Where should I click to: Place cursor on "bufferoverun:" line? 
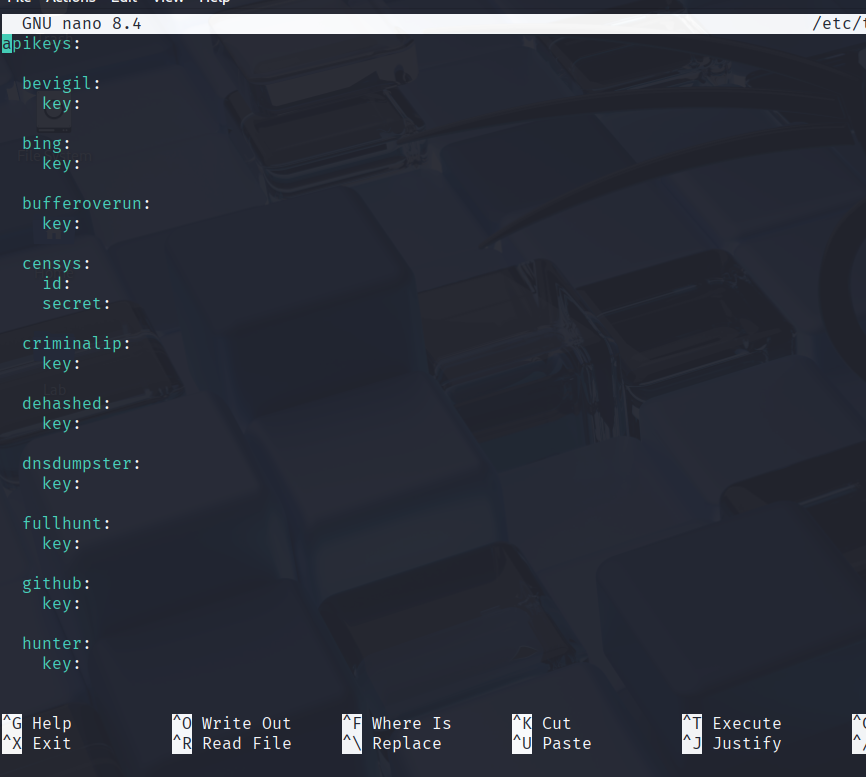(86, 204)
